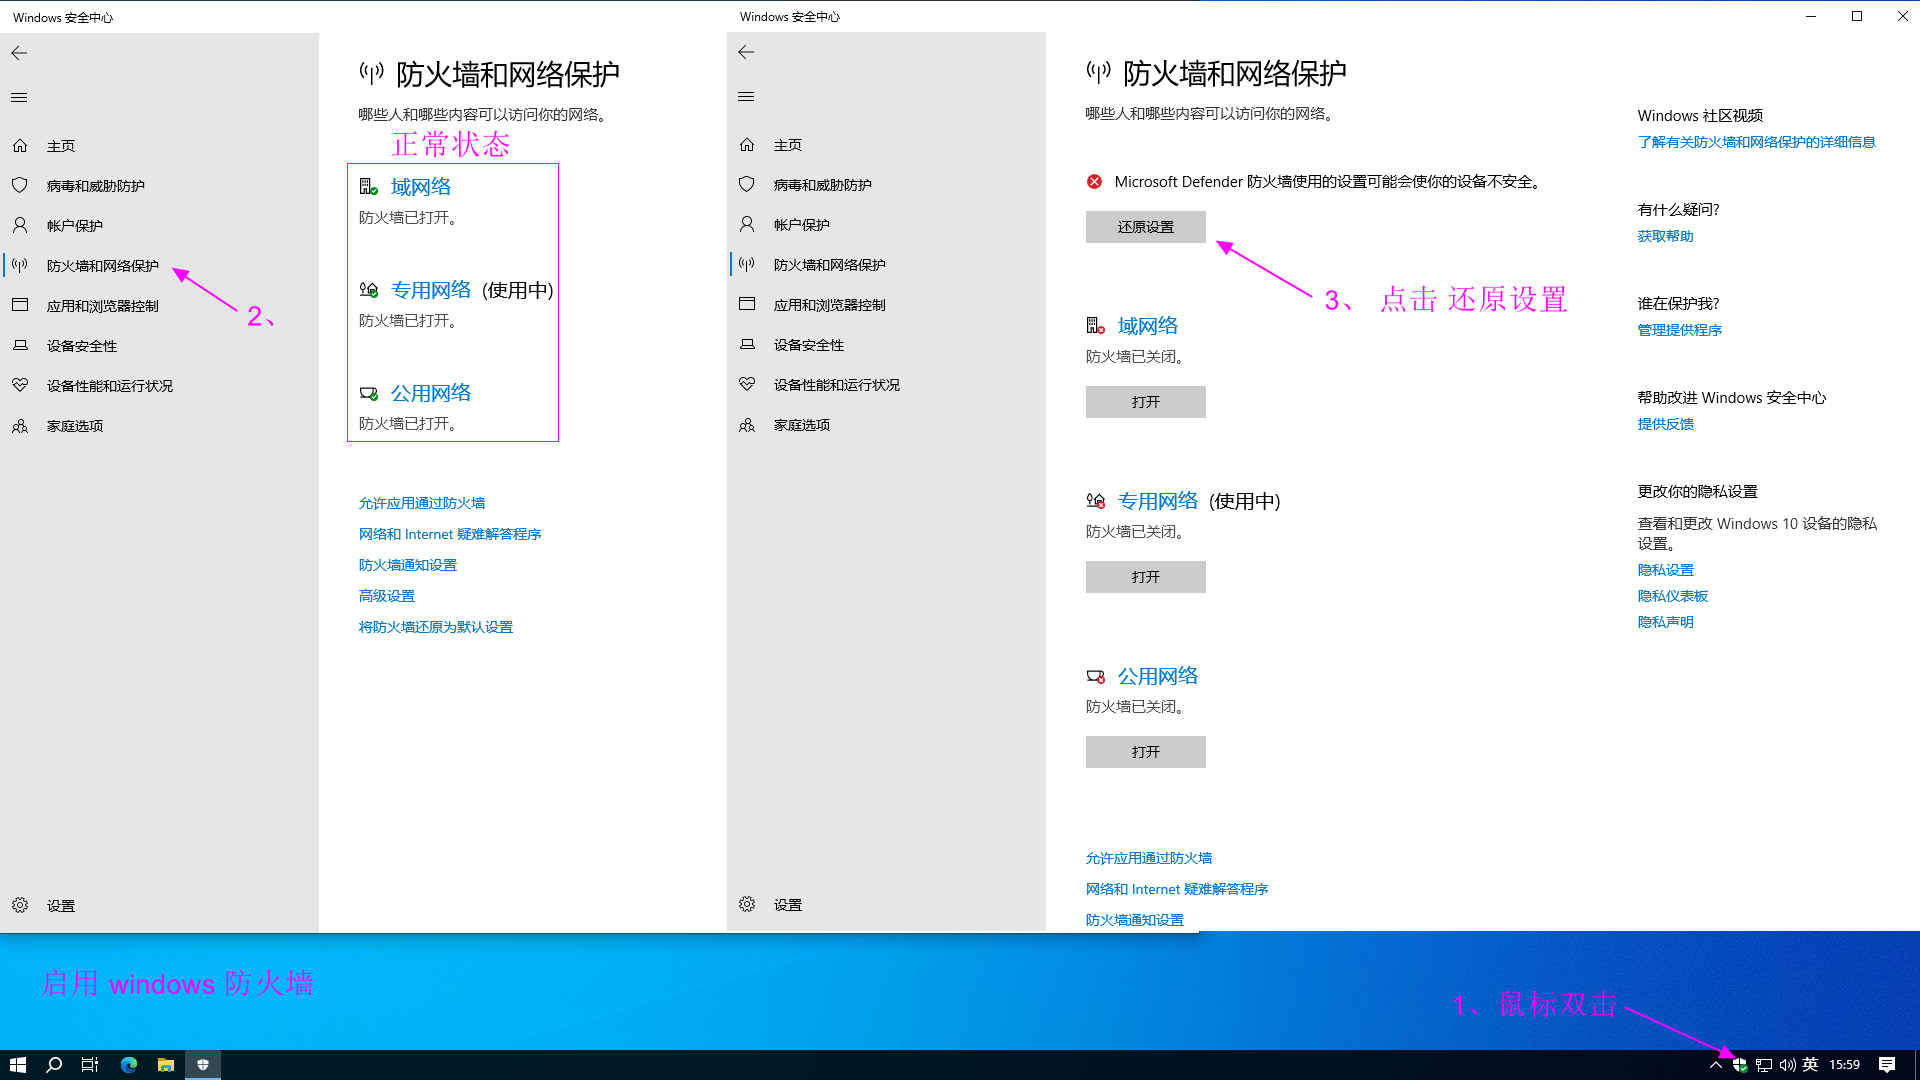Open the Windows Start menu
1920x1080 pixels.
point(18,1065)
